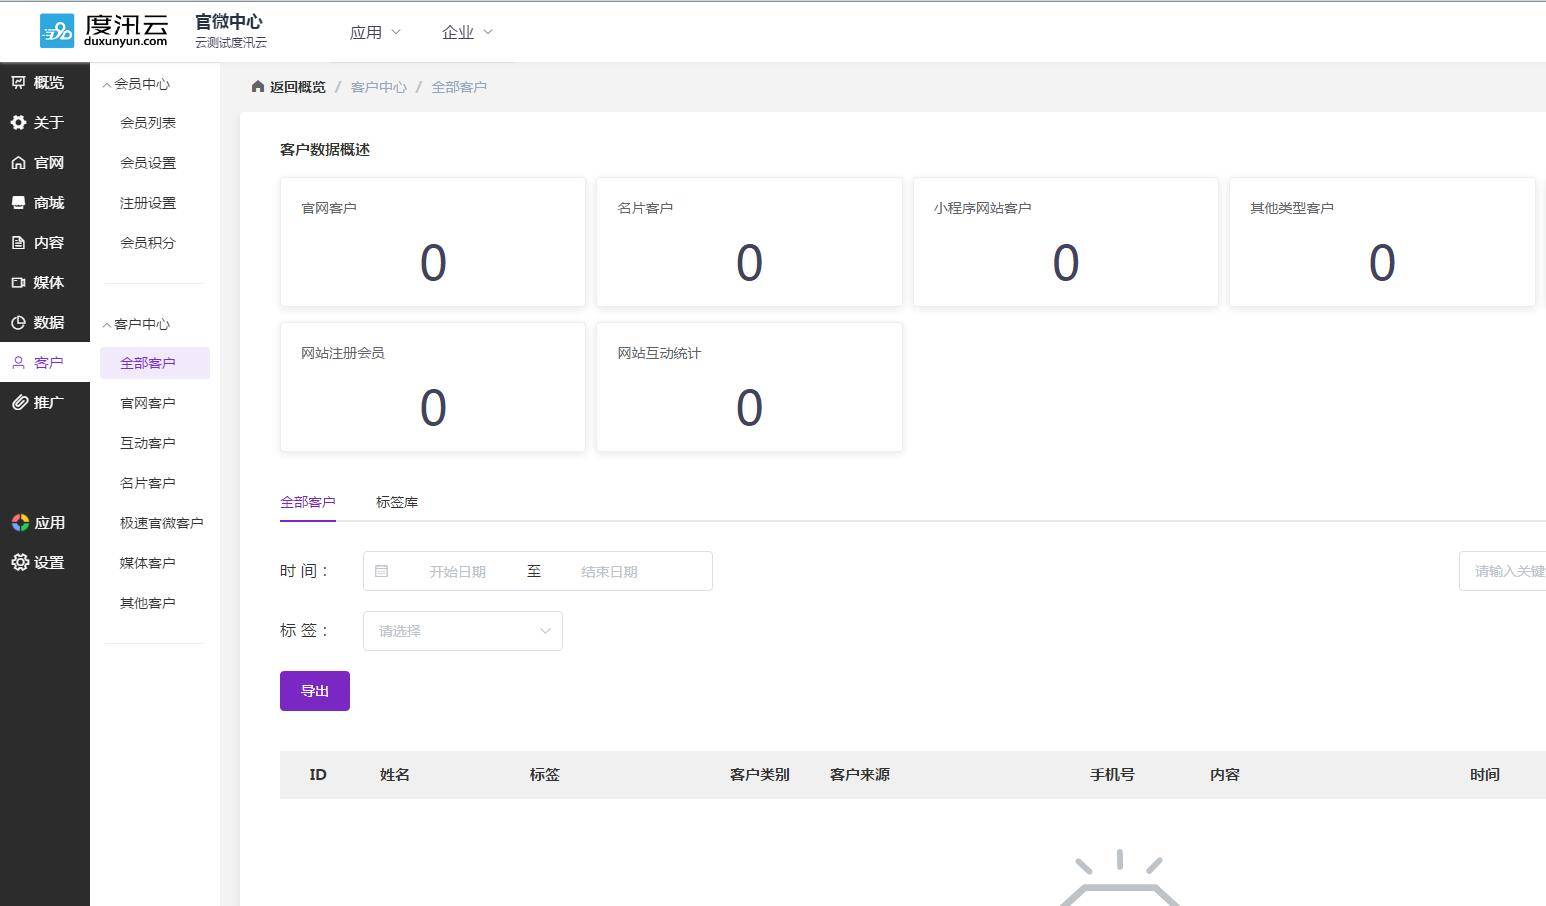This screenshot has height=906, width=1546.
Task: Click the 其他类型客户 statistics card
Action: (1382, 242)
